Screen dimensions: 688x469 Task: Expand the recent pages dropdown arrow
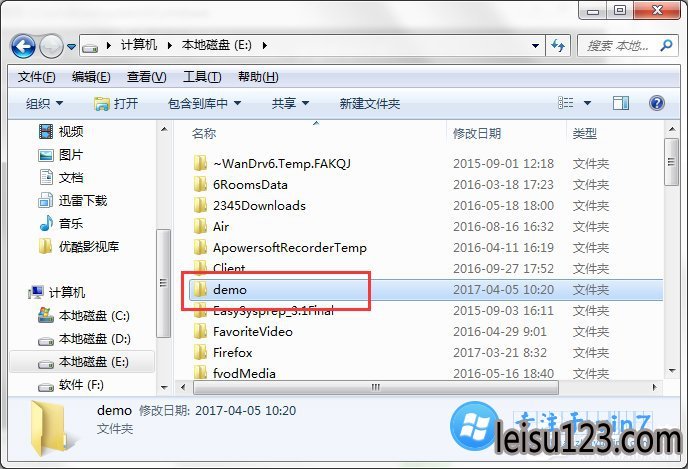coord(72,46)
